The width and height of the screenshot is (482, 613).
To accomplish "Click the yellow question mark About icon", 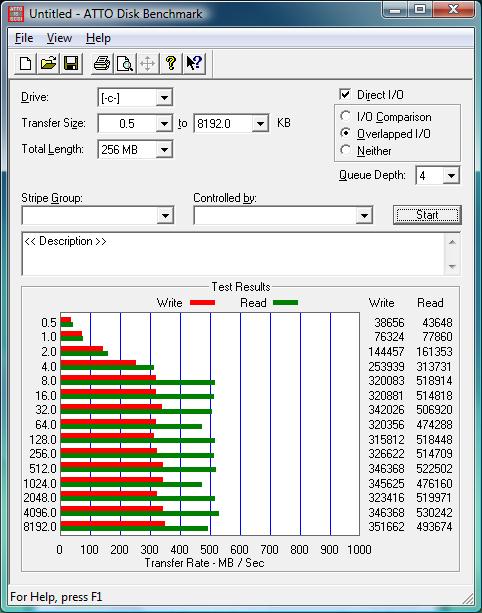I will [x=170, y=63].
